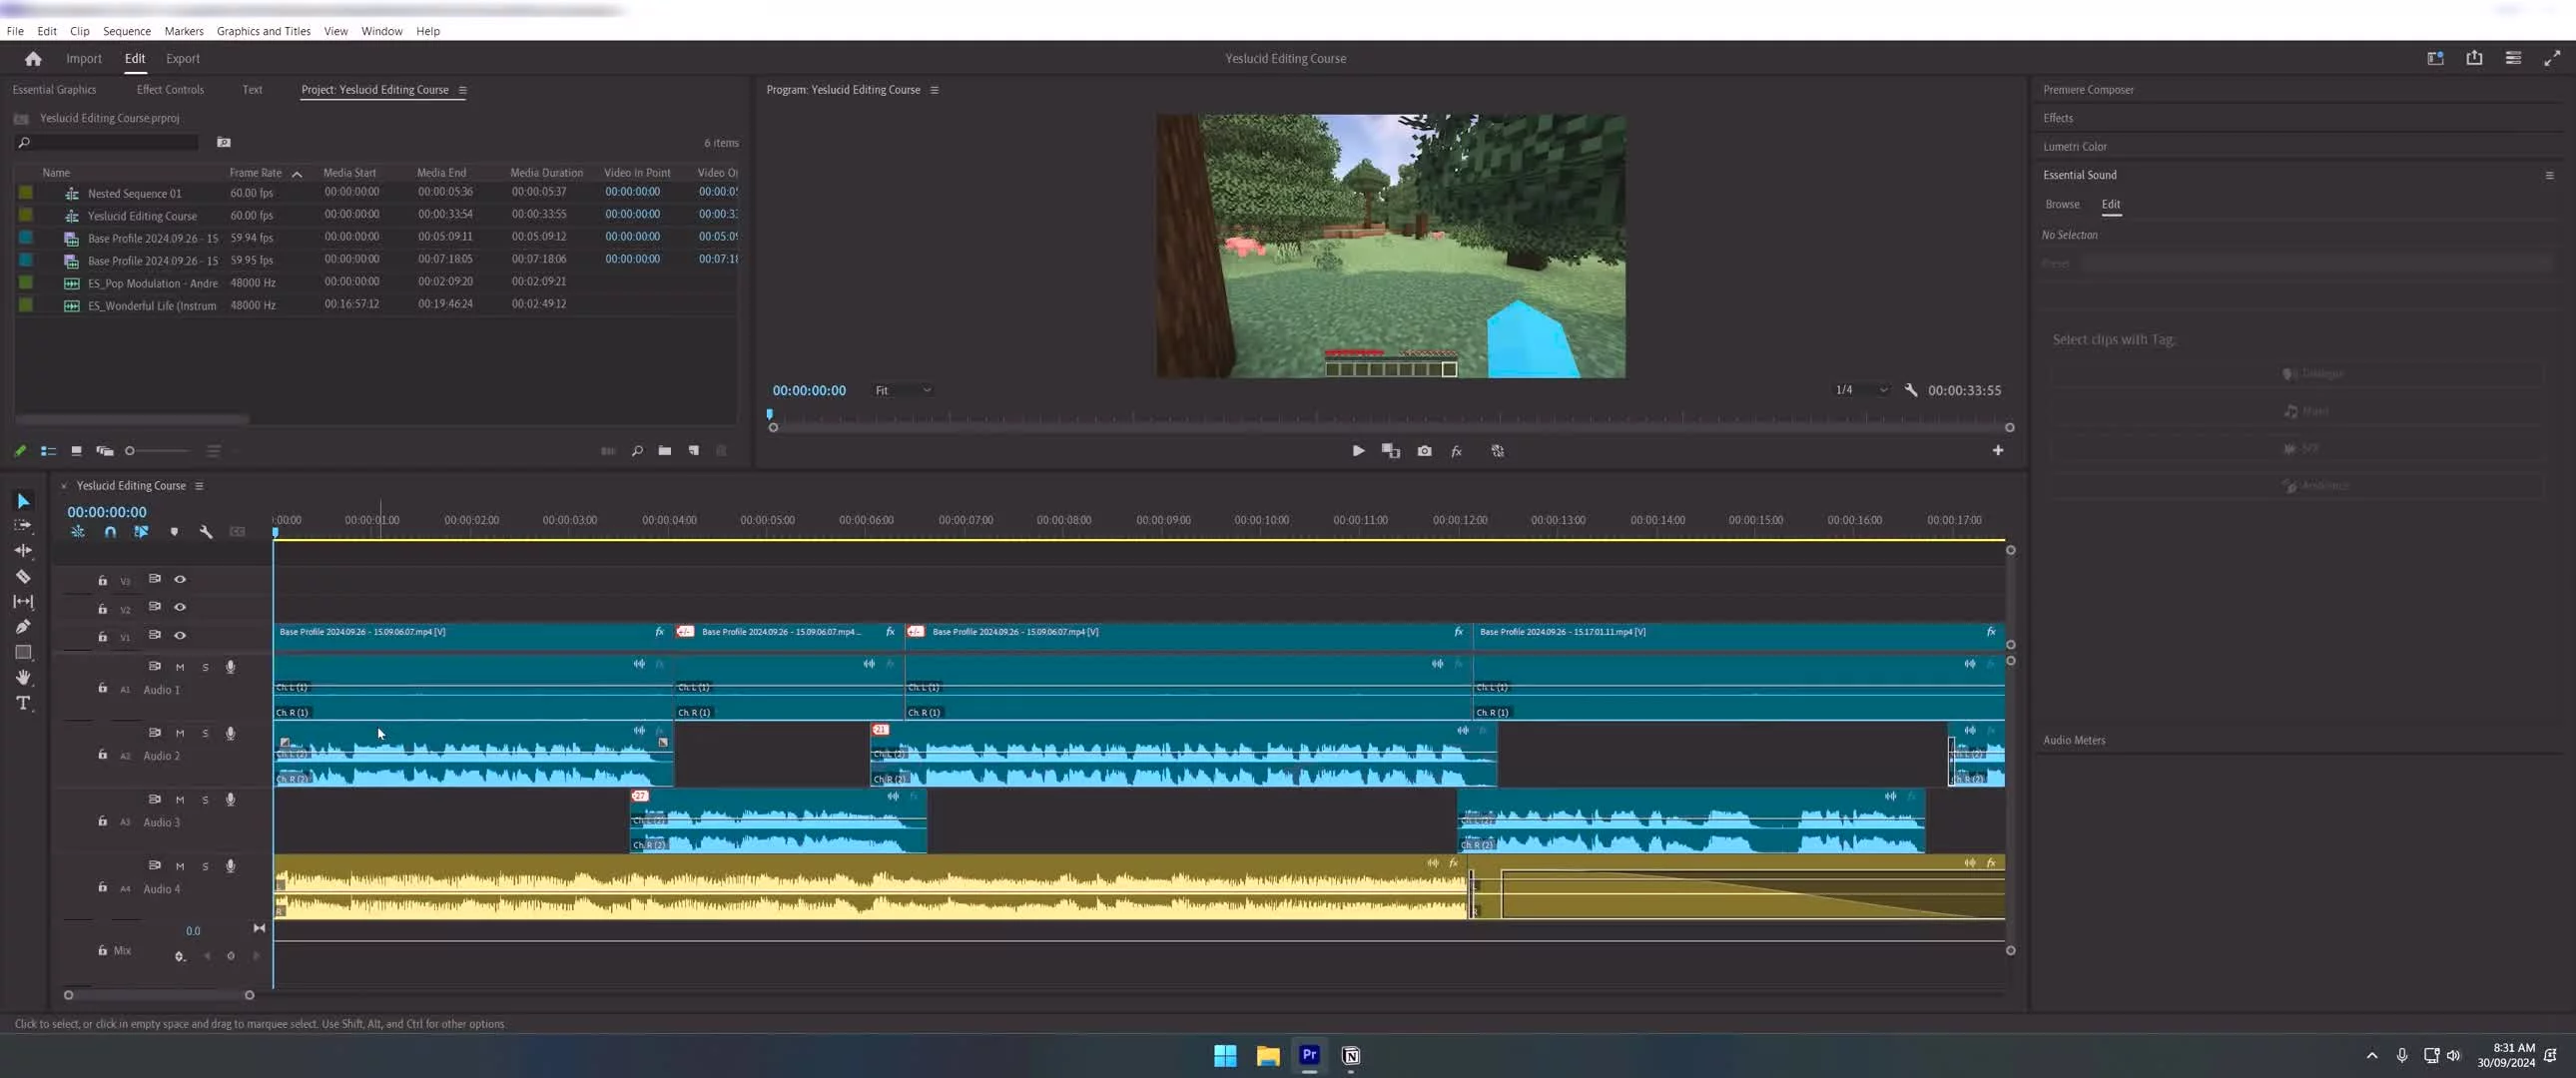
Task: Open the Effects panel
Action: click(2058, 118)
